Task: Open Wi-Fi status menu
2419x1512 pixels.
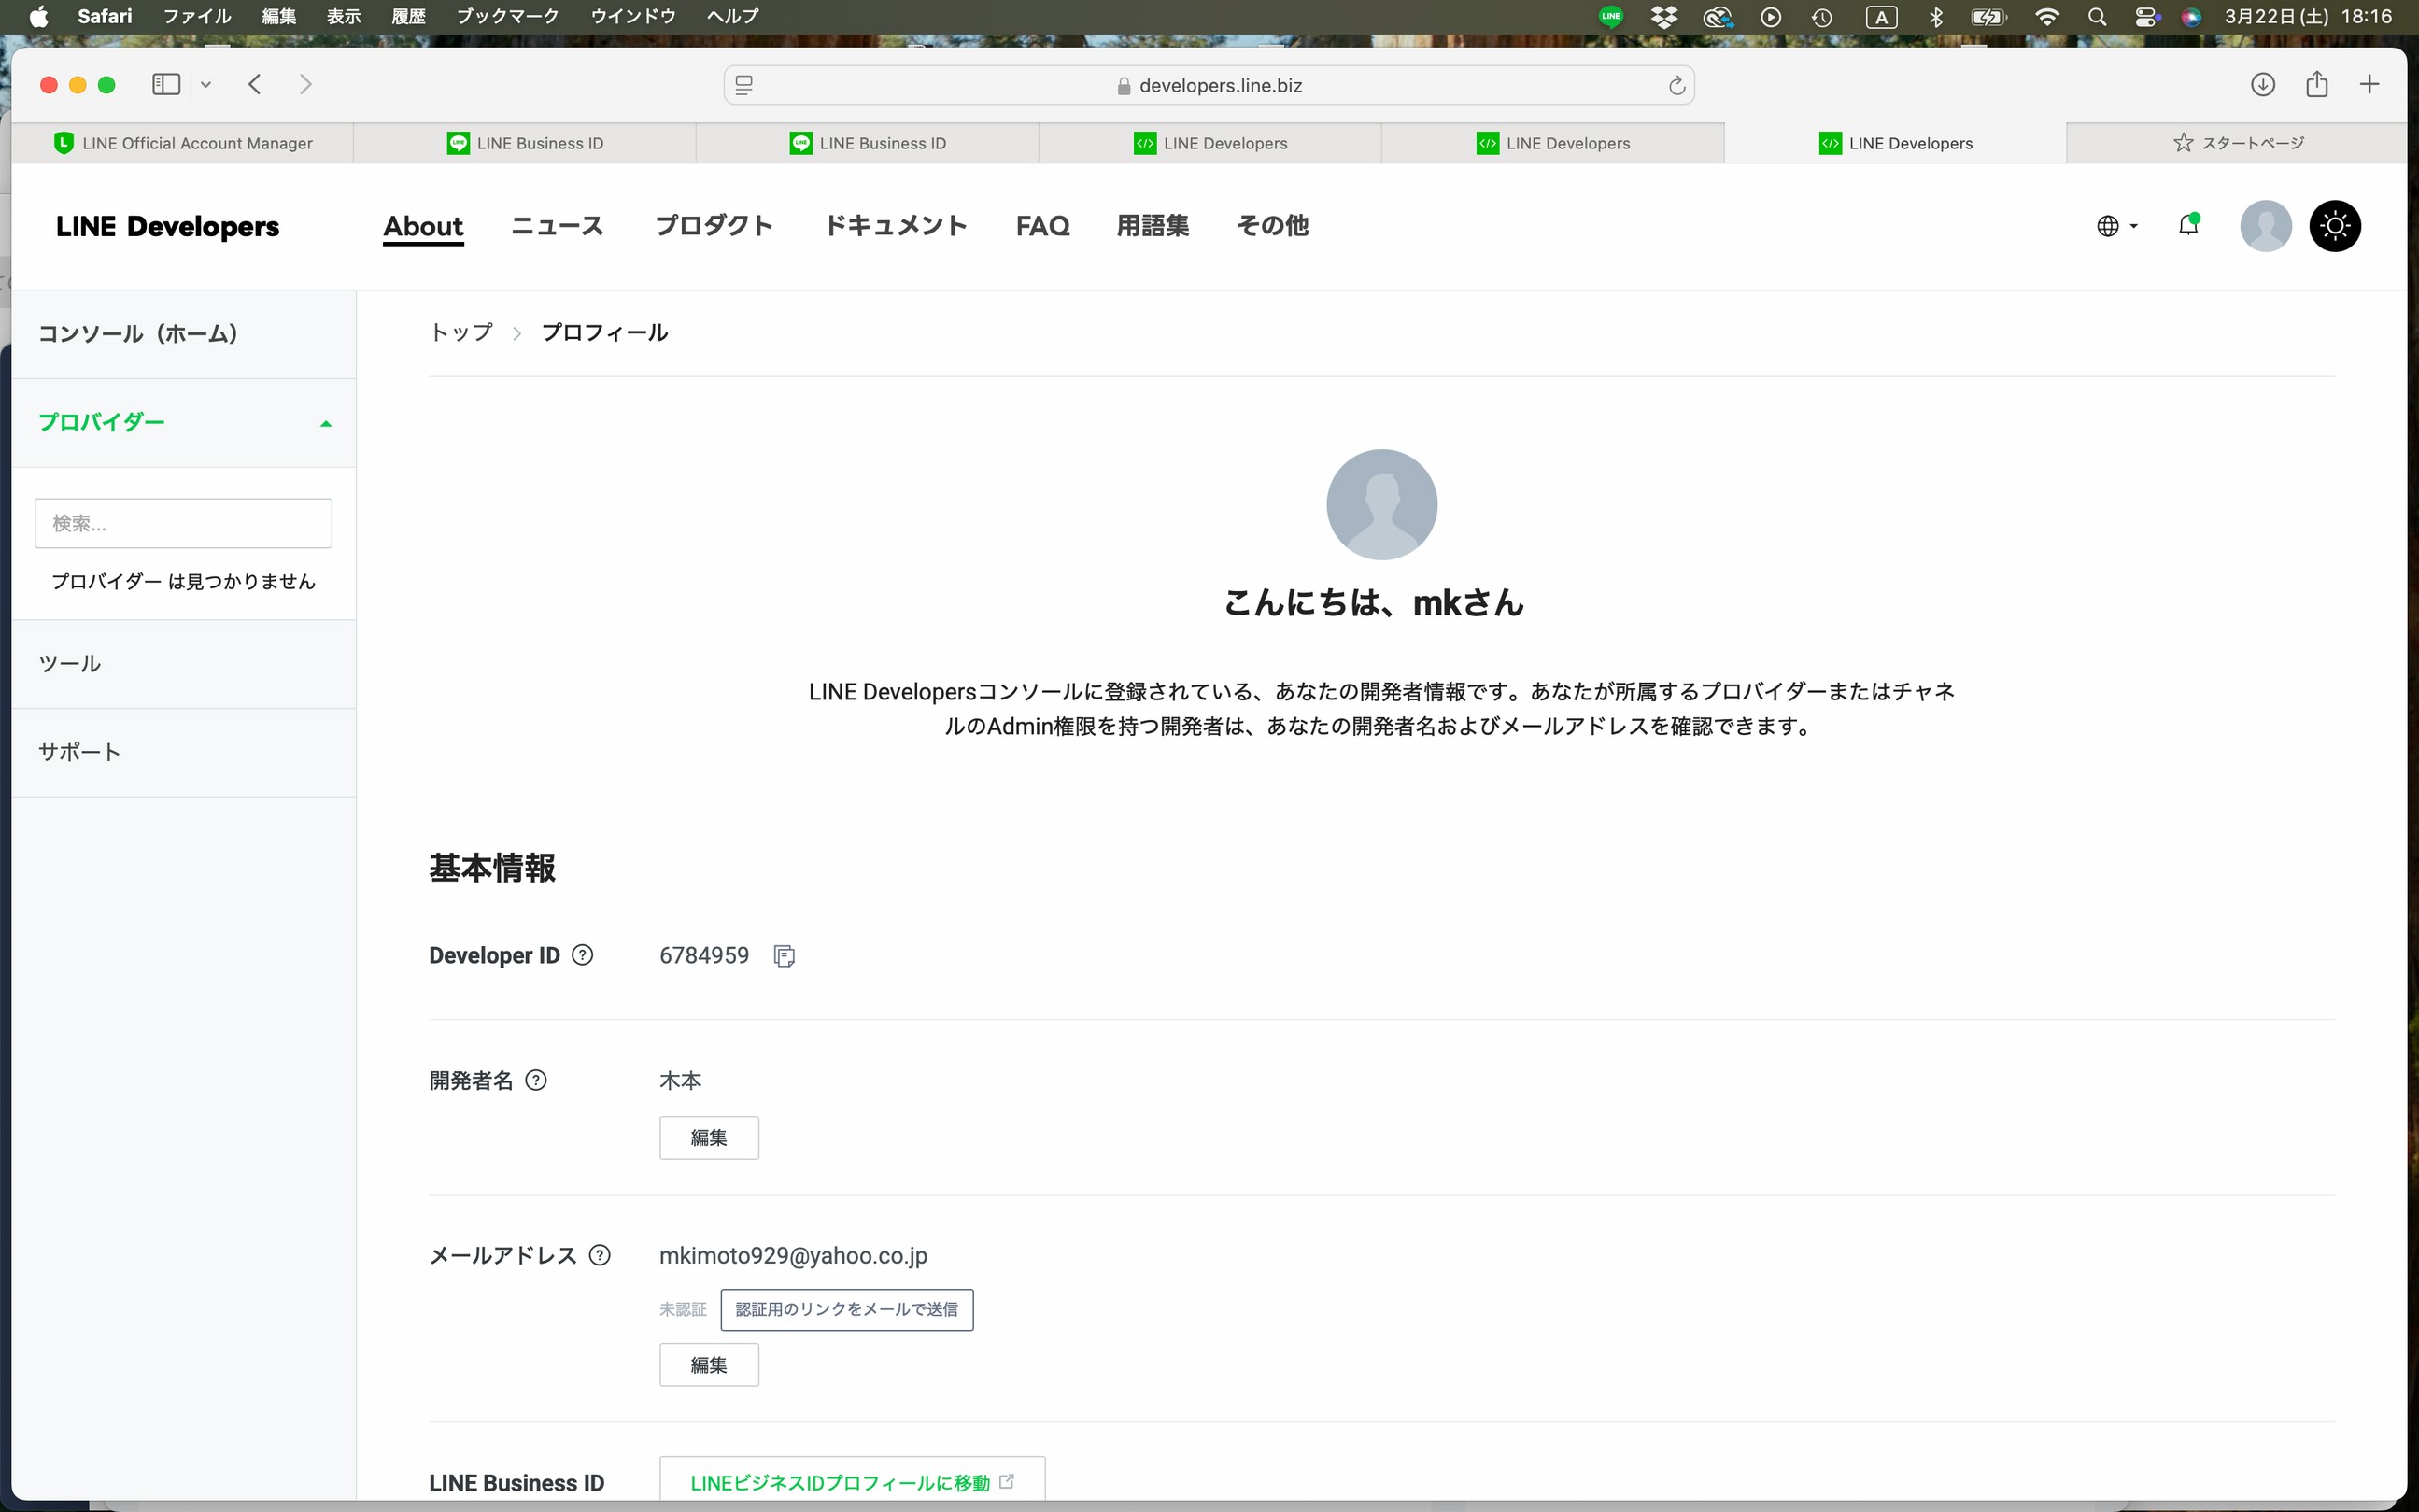Action: pyautogui.click(x=2047, y=16)
